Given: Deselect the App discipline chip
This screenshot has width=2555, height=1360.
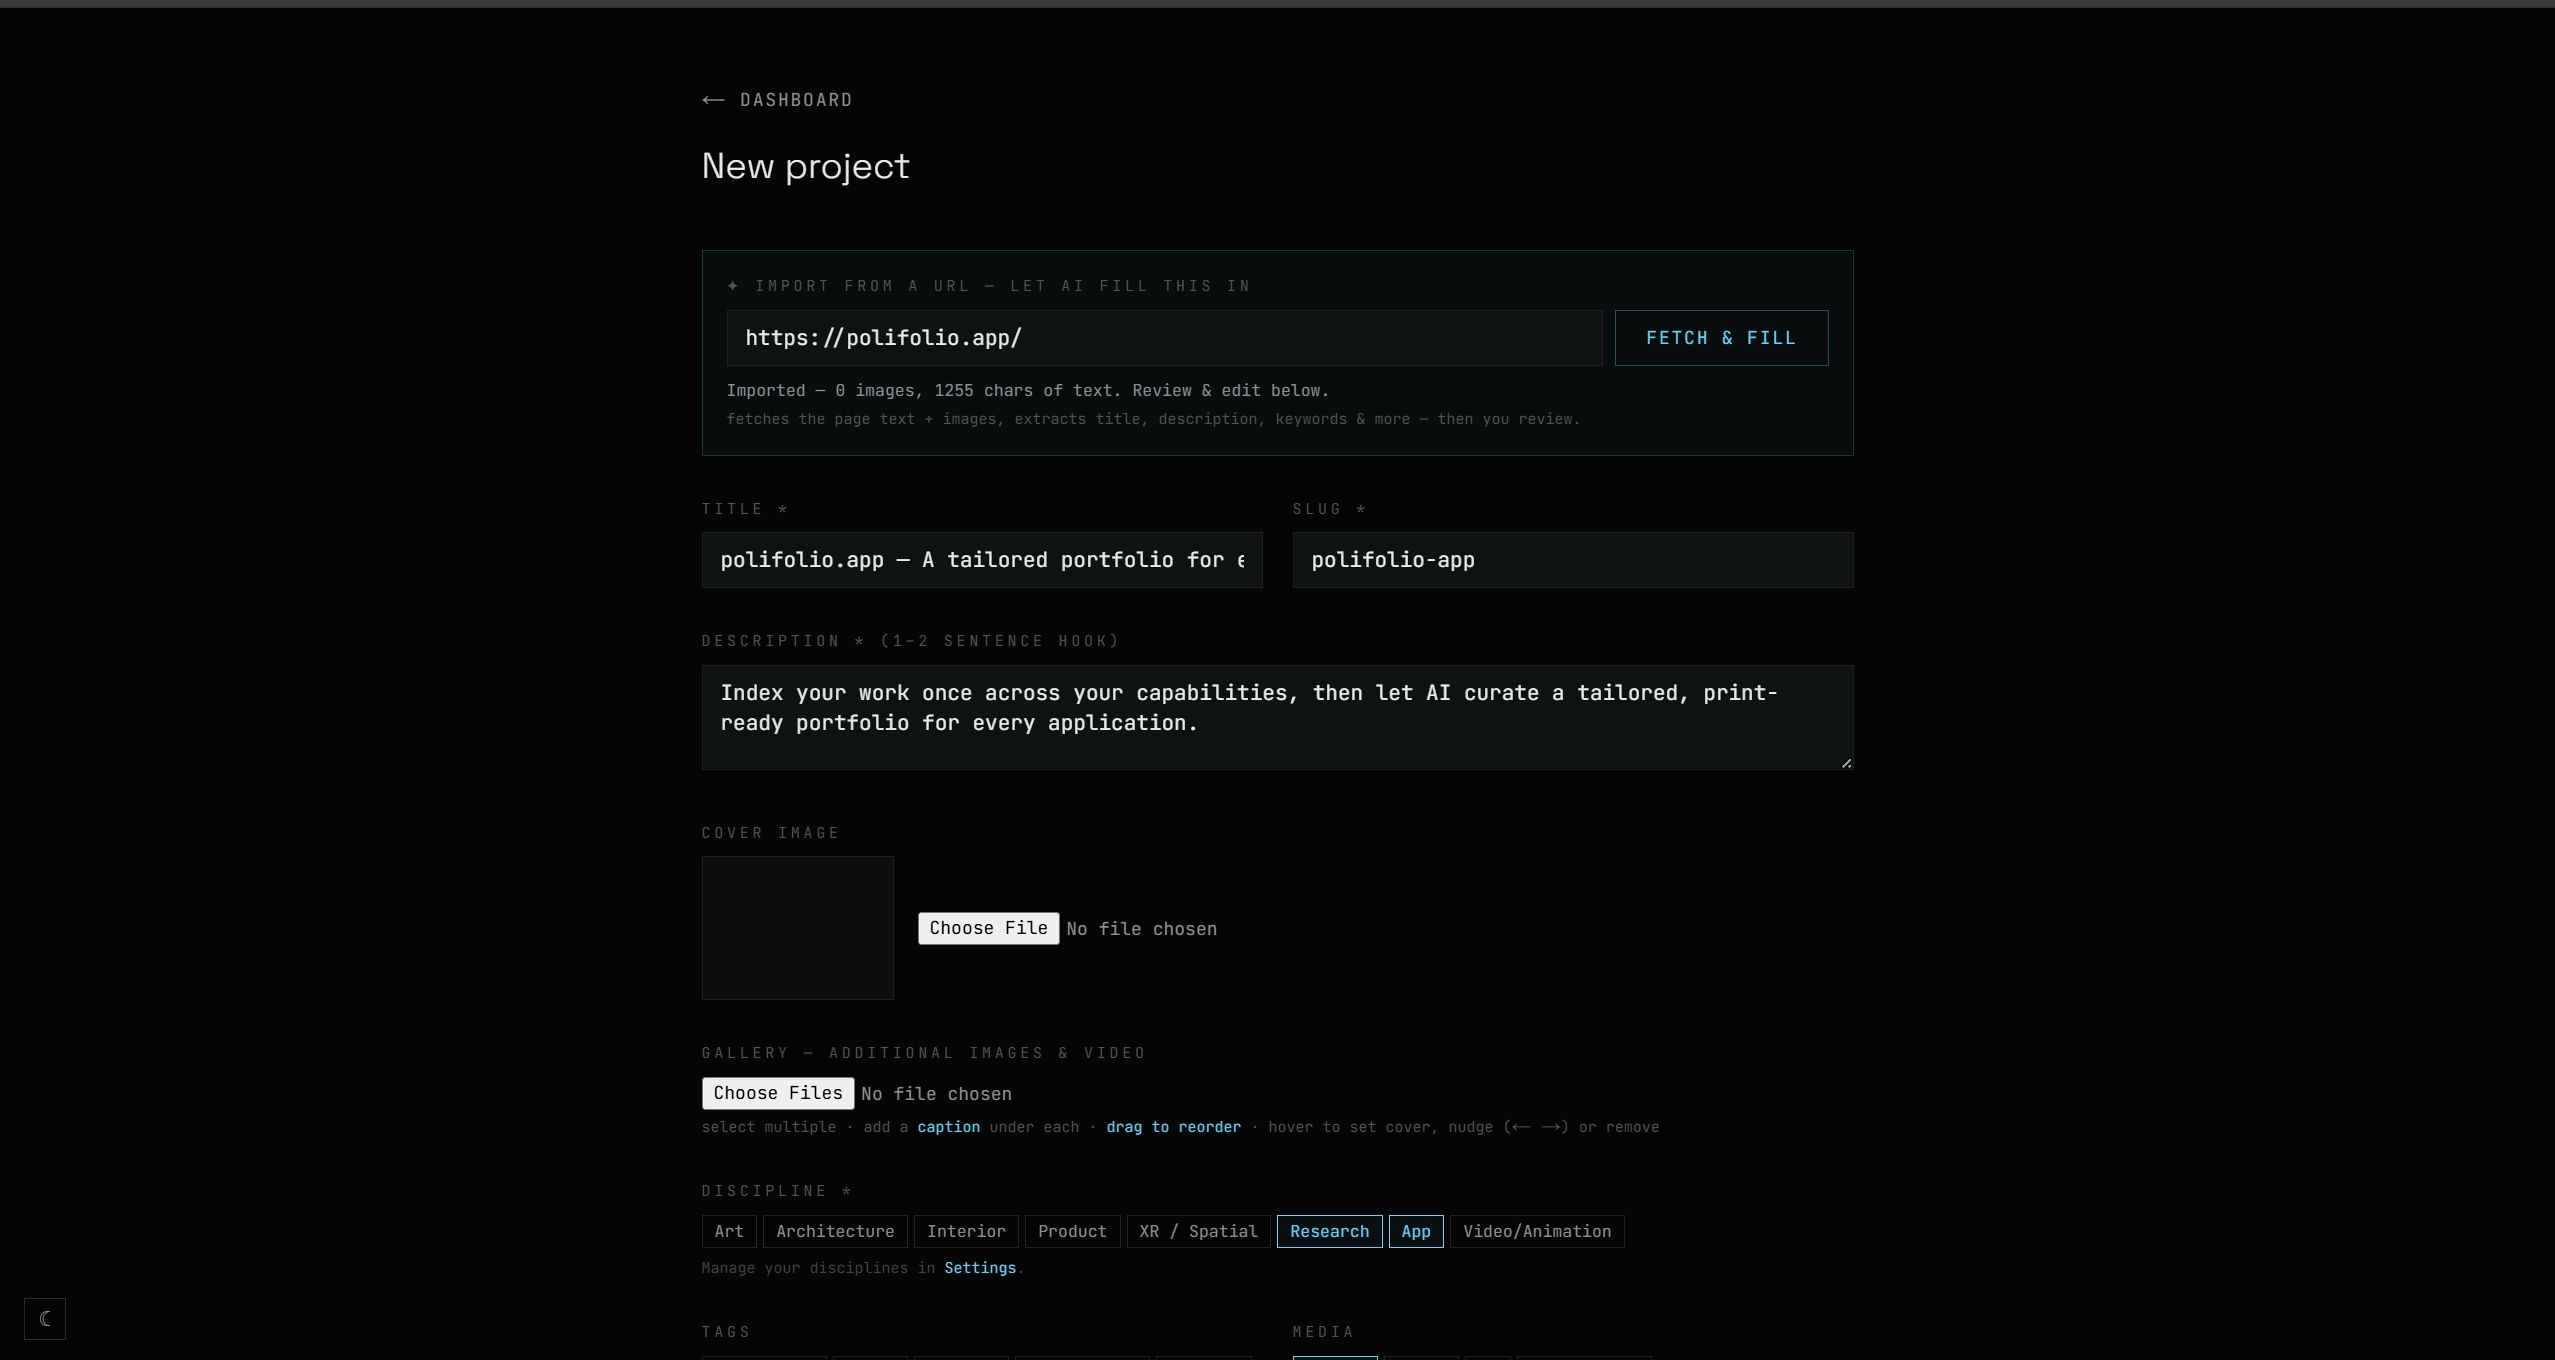Looking at the screenshot, I should [1416, 1231].
